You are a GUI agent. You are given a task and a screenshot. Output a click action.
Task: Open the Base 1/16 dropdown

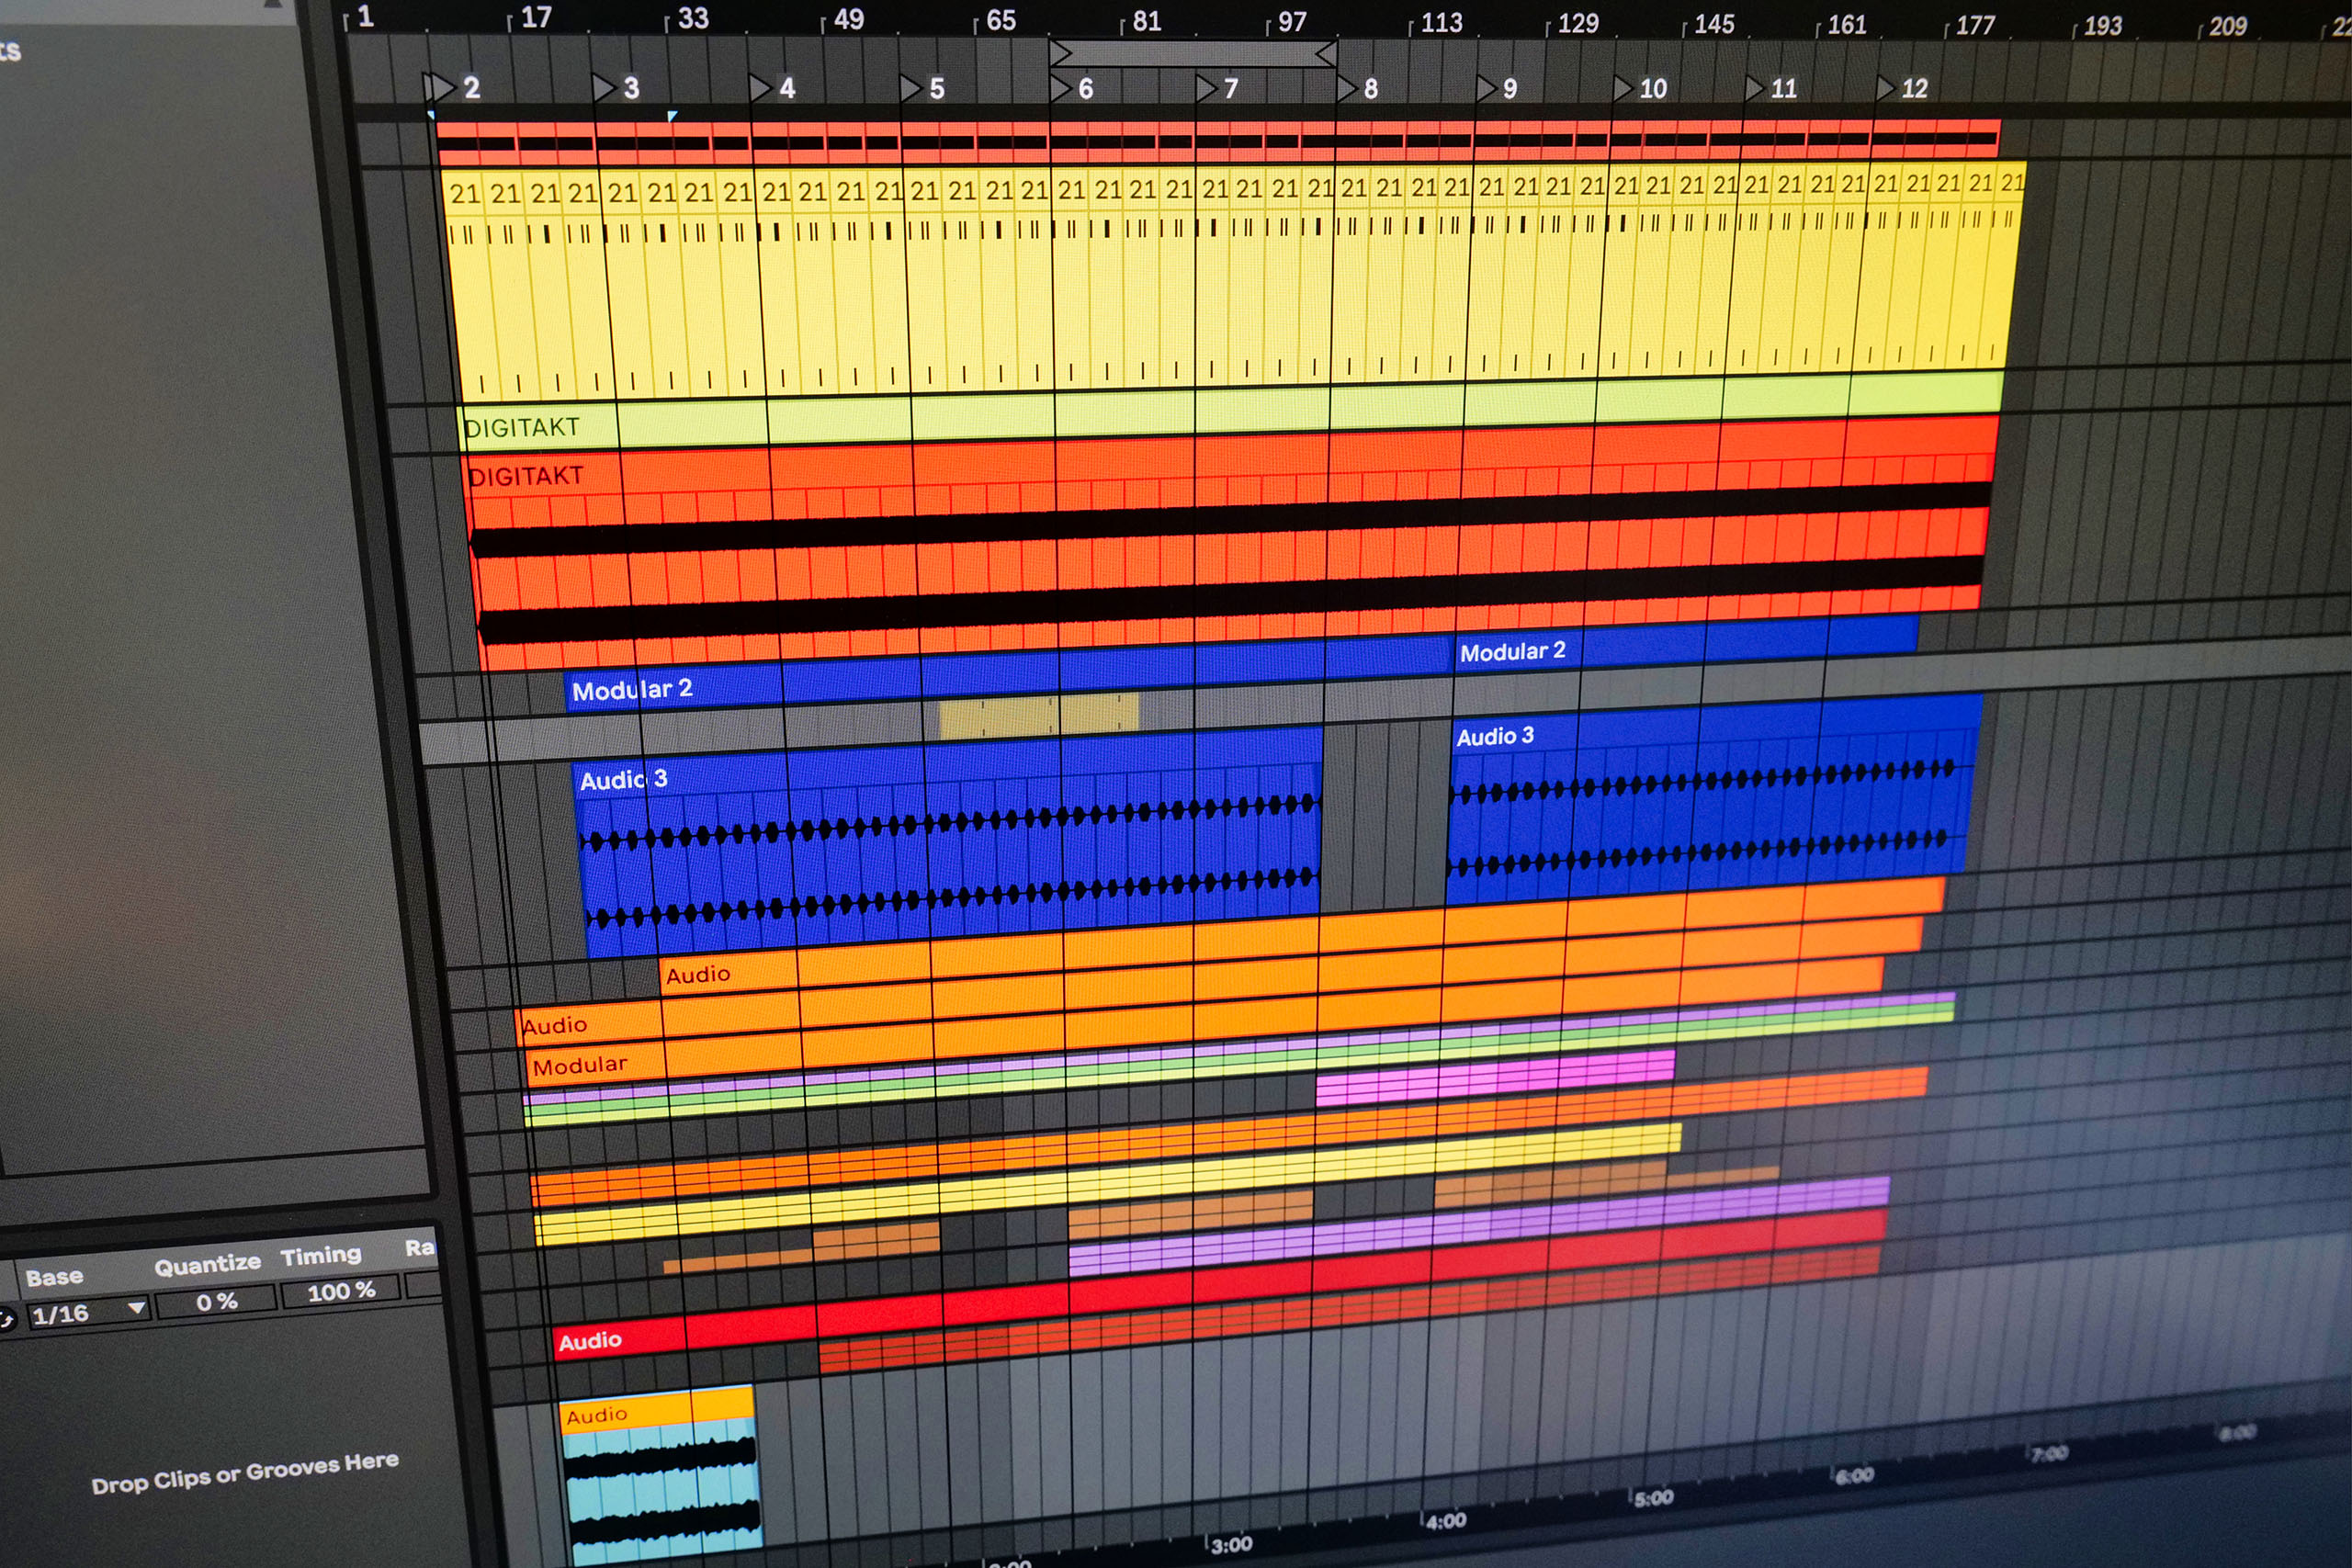pos(88,1314)
